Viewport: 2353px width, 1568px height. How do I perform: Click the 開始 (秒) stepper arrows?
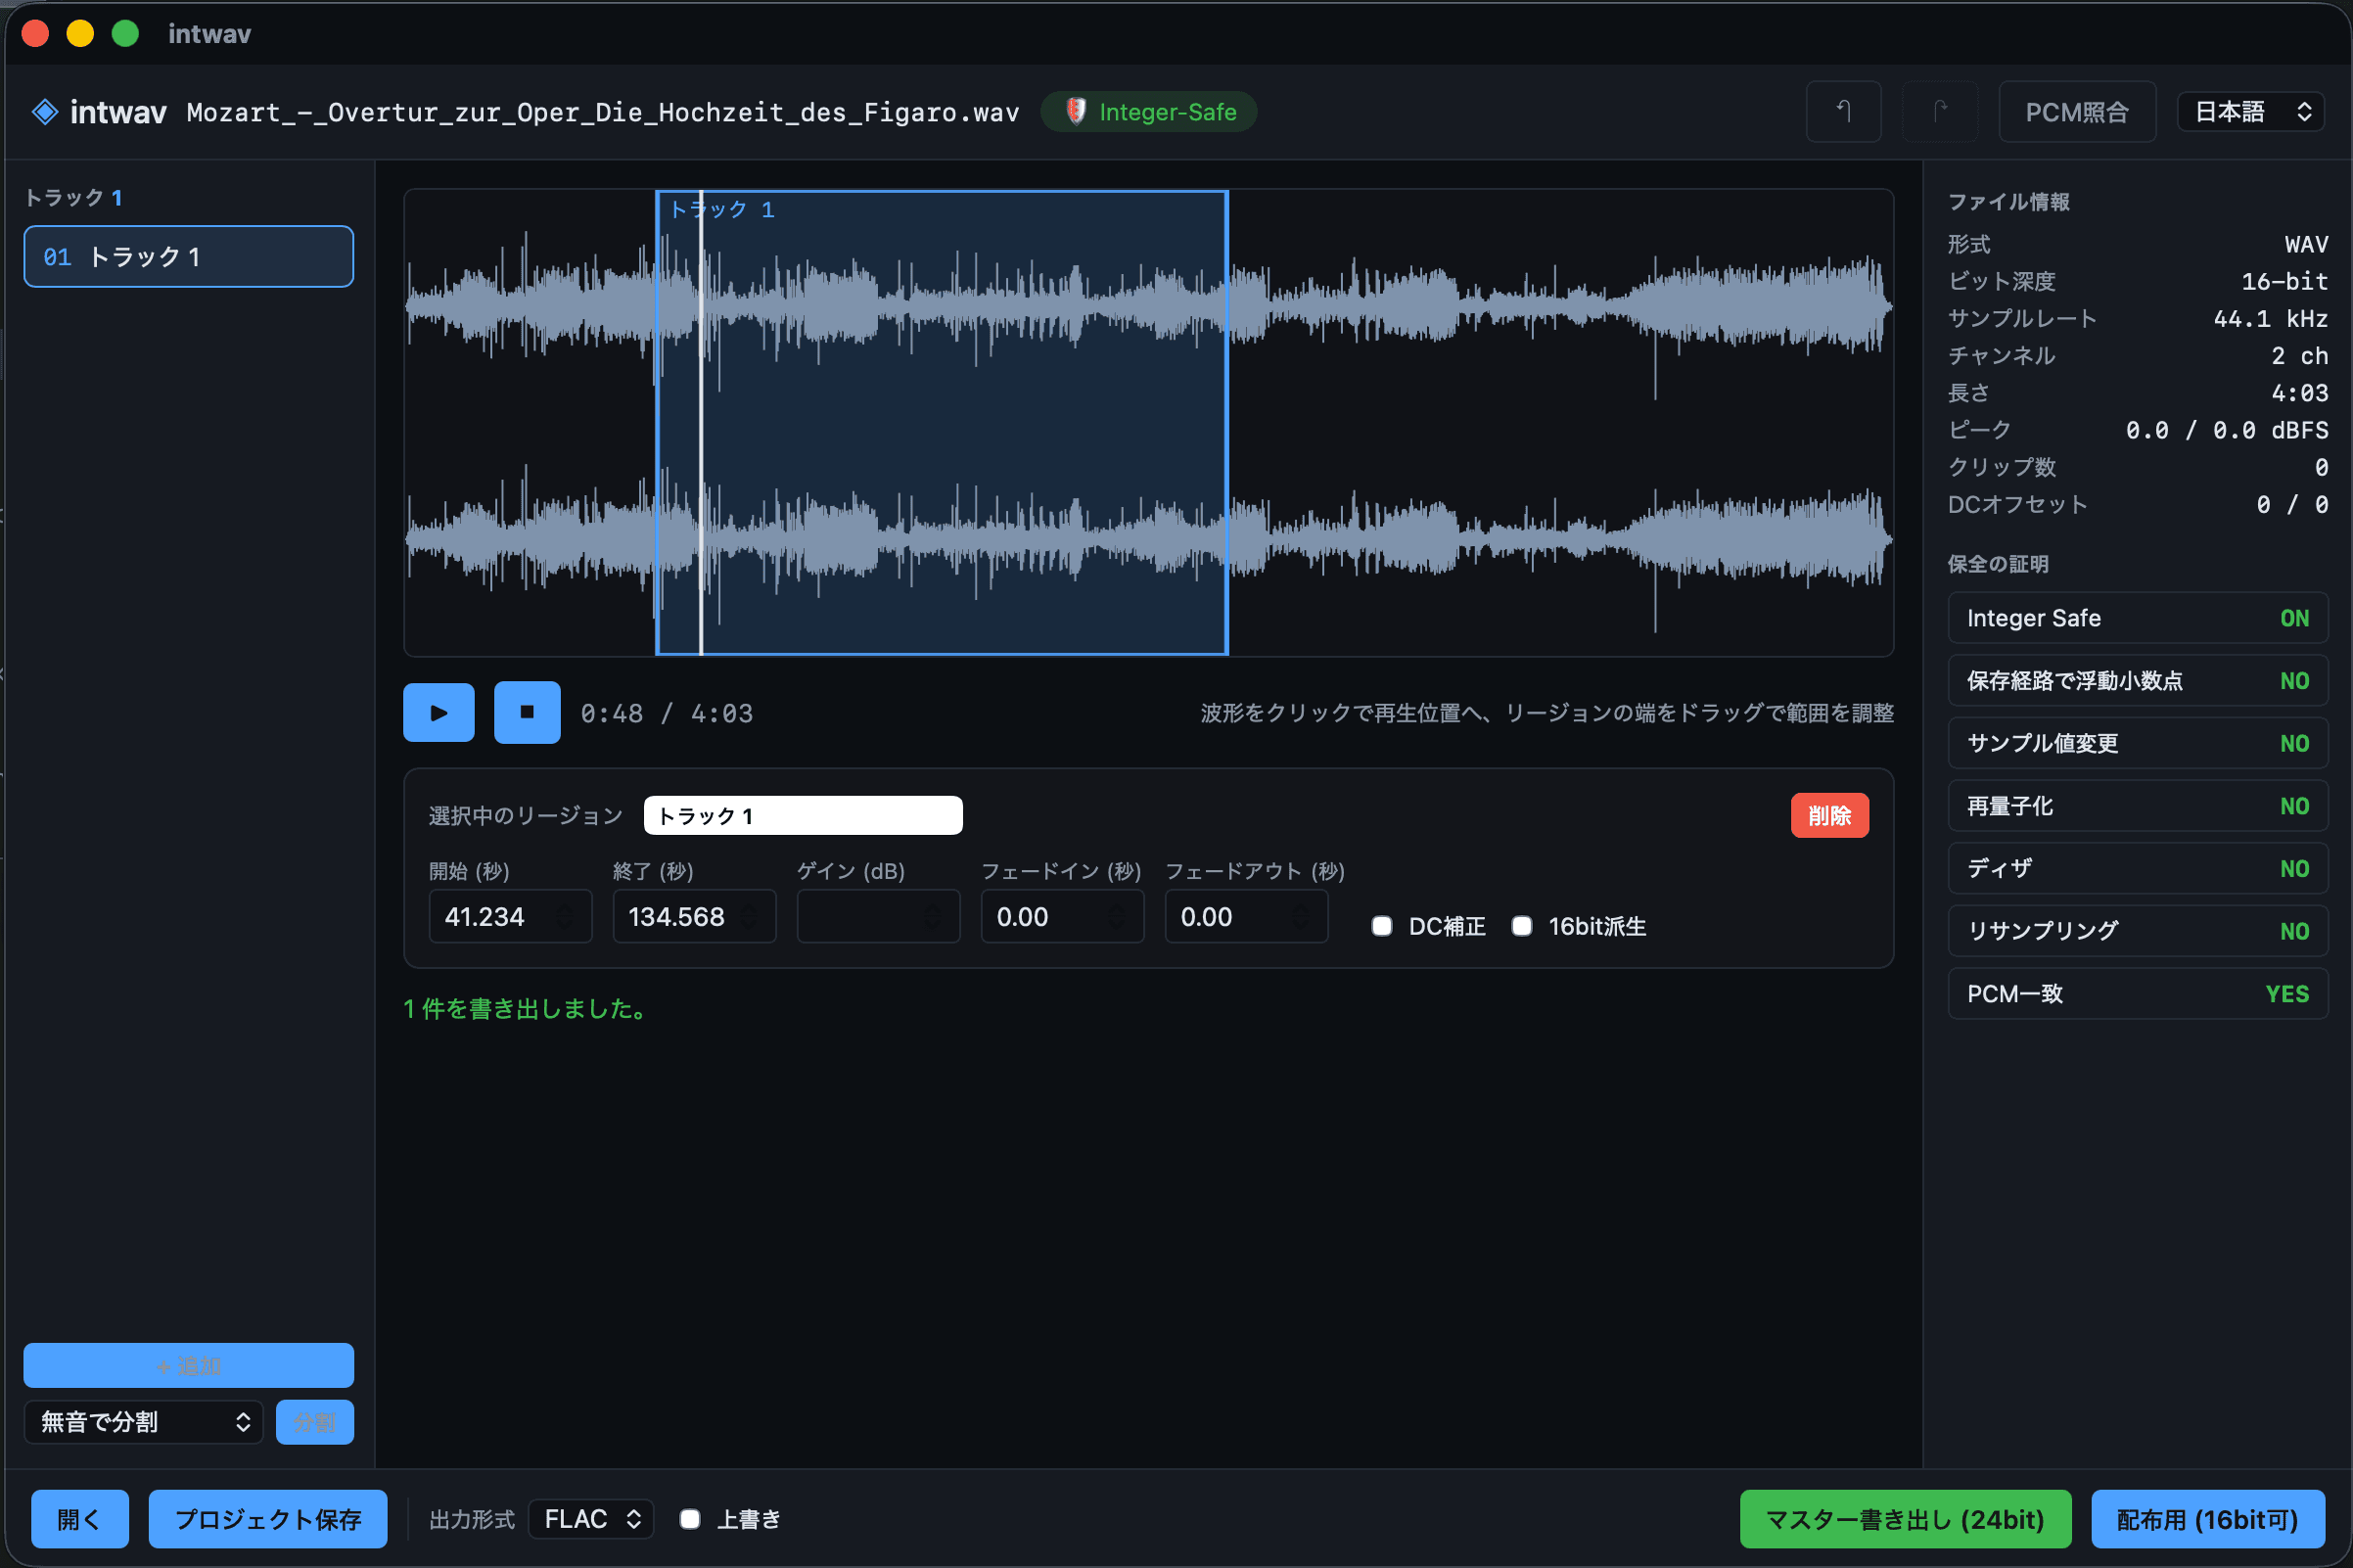(565, 916)
